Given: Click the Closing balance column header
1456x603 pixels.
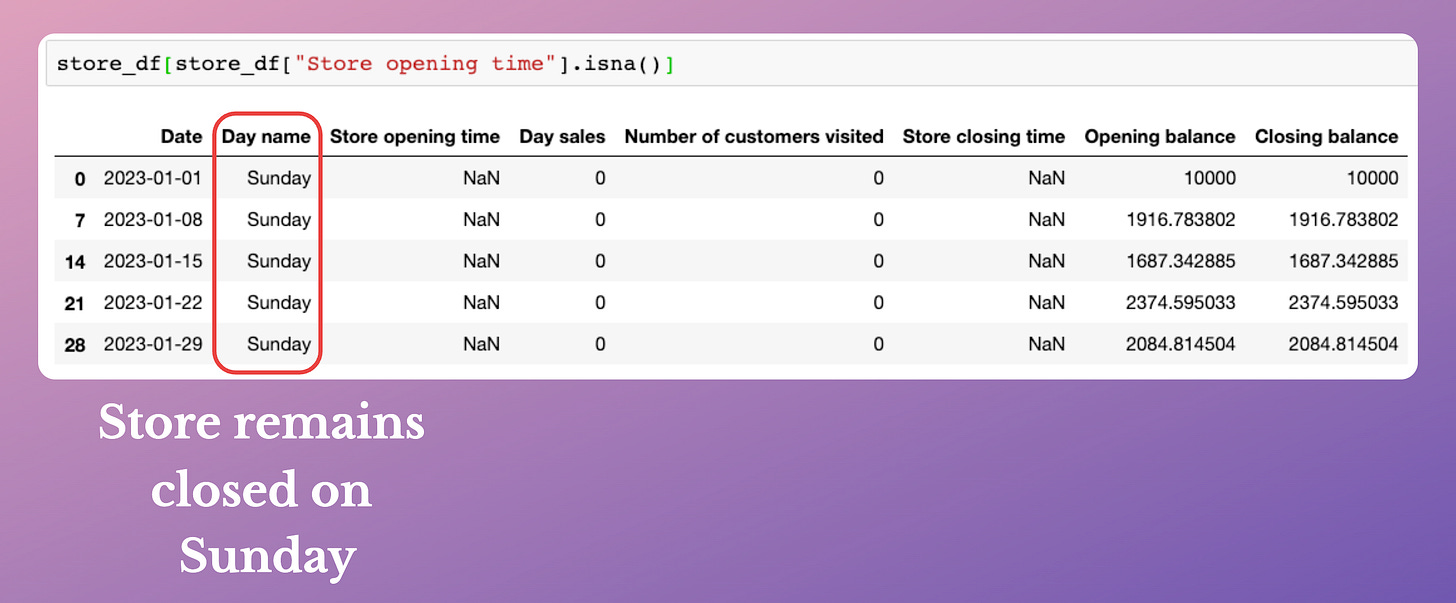Looking at the screenshot, I should tap(1326, 136).
